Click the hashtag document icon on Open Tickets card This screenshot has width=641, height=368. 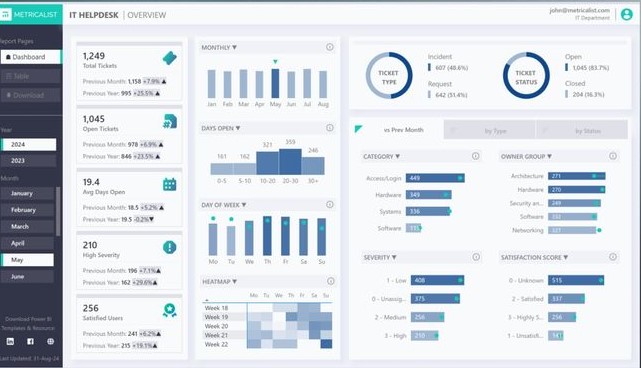pyautogui.click(x=170, y=121)
